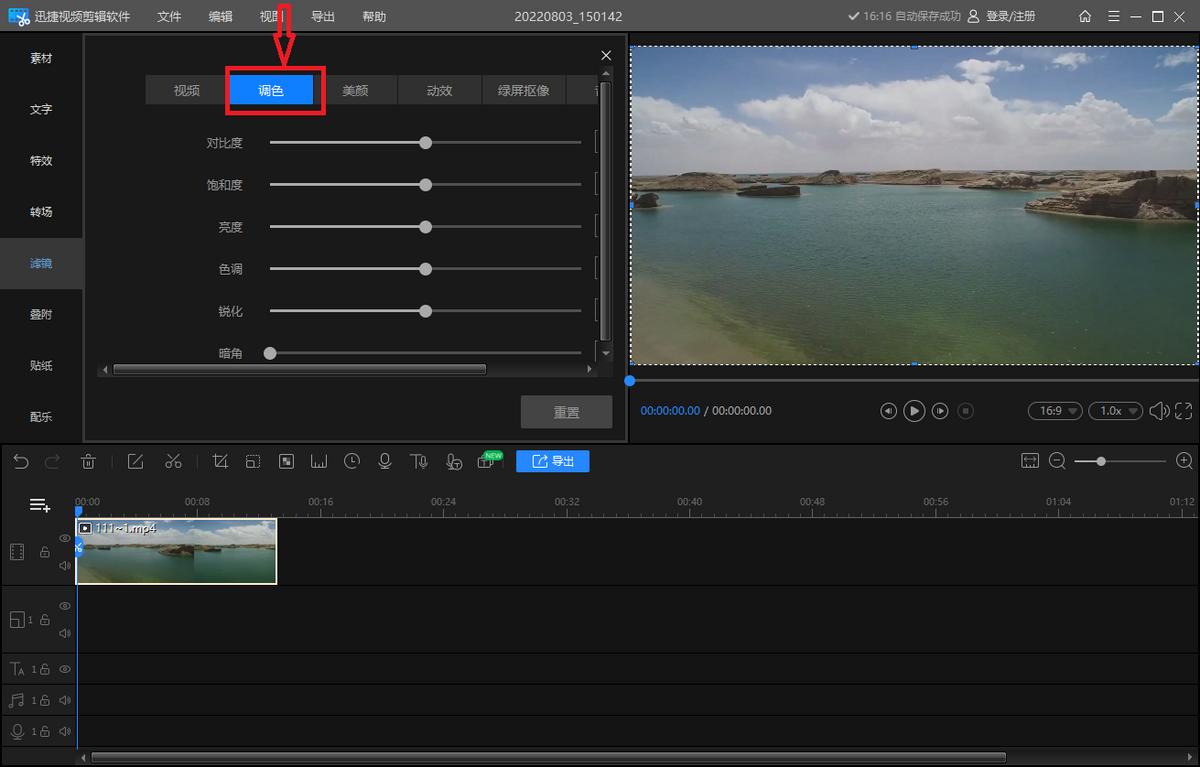Mute the music track audio
The height and width of the screenshot is (767, 1200).
[x=65, y=700]
